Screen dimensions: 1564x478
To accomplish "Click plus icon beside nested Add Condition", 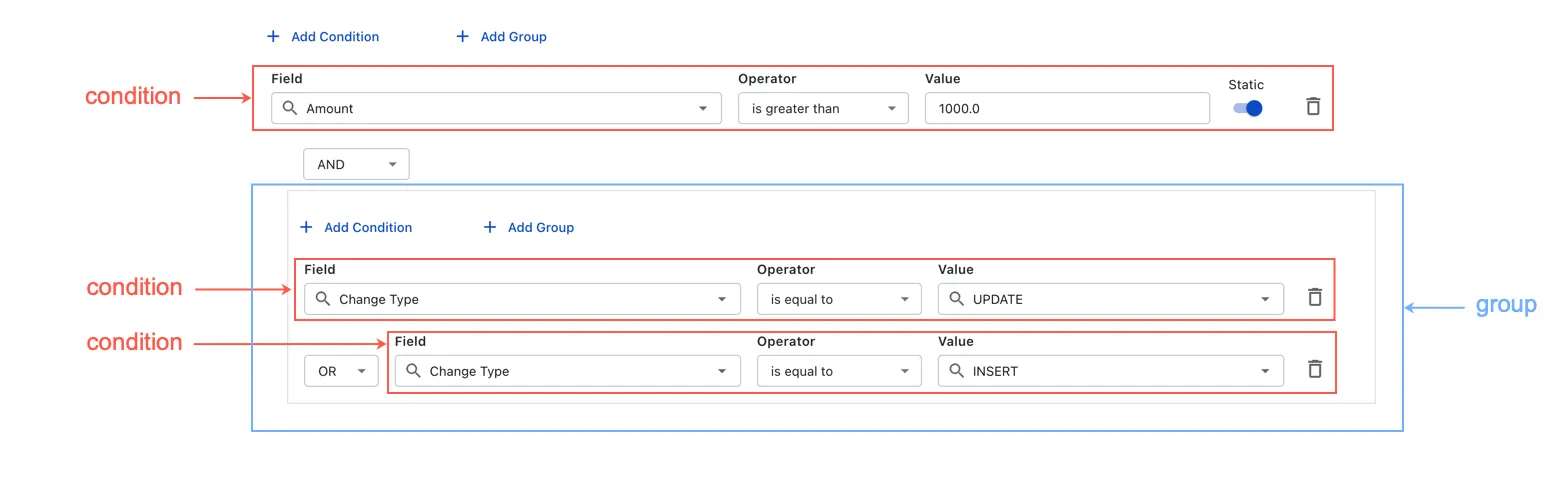I will pos(306,227).
